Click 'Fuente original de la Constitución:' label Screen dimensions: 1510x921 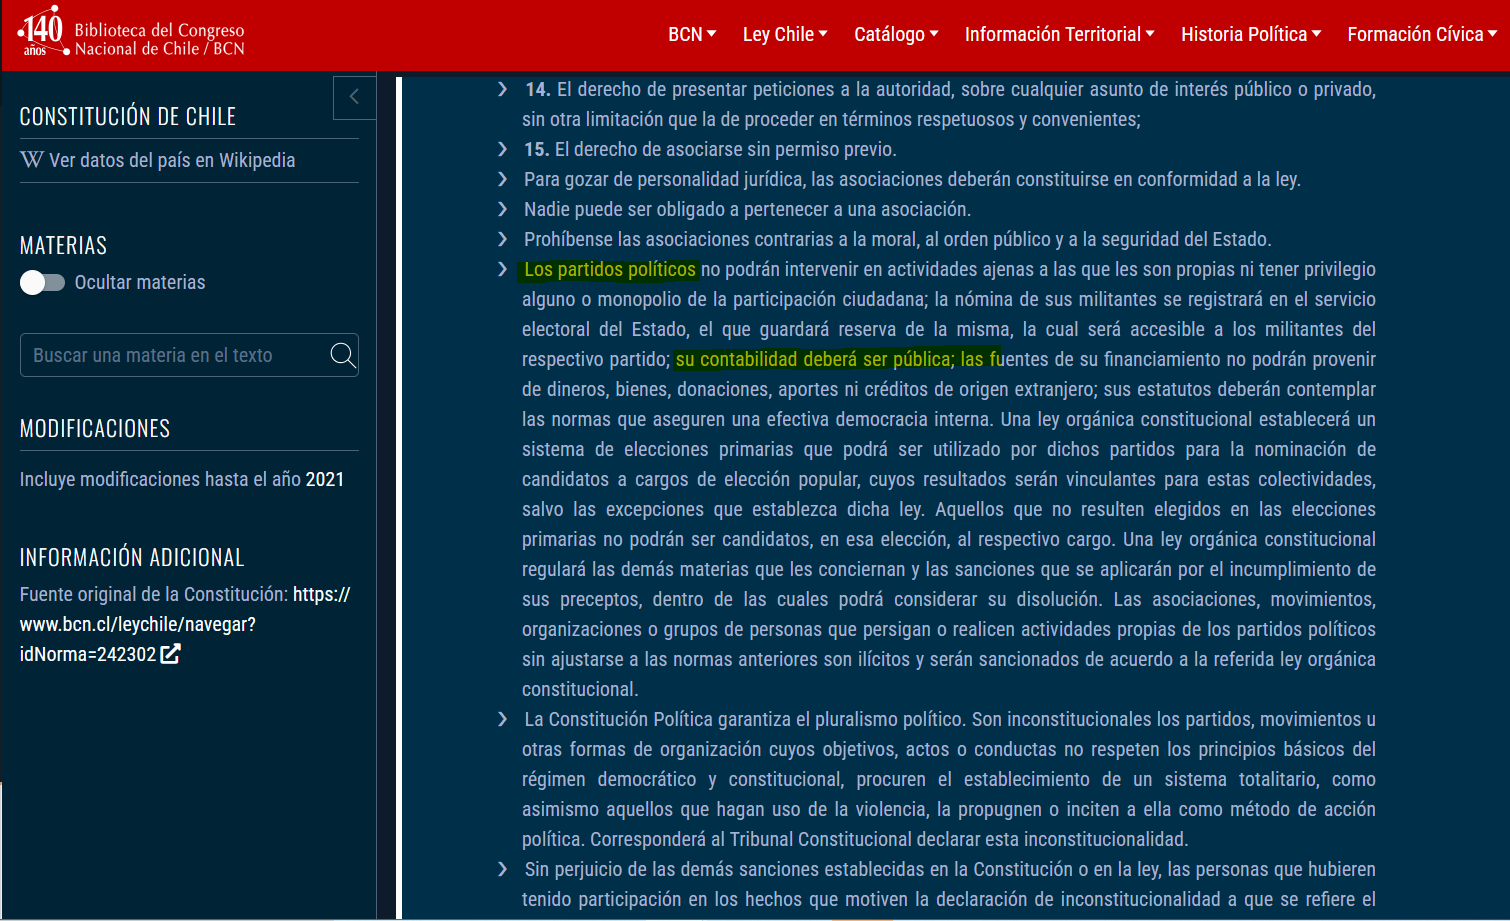point(154,595)
